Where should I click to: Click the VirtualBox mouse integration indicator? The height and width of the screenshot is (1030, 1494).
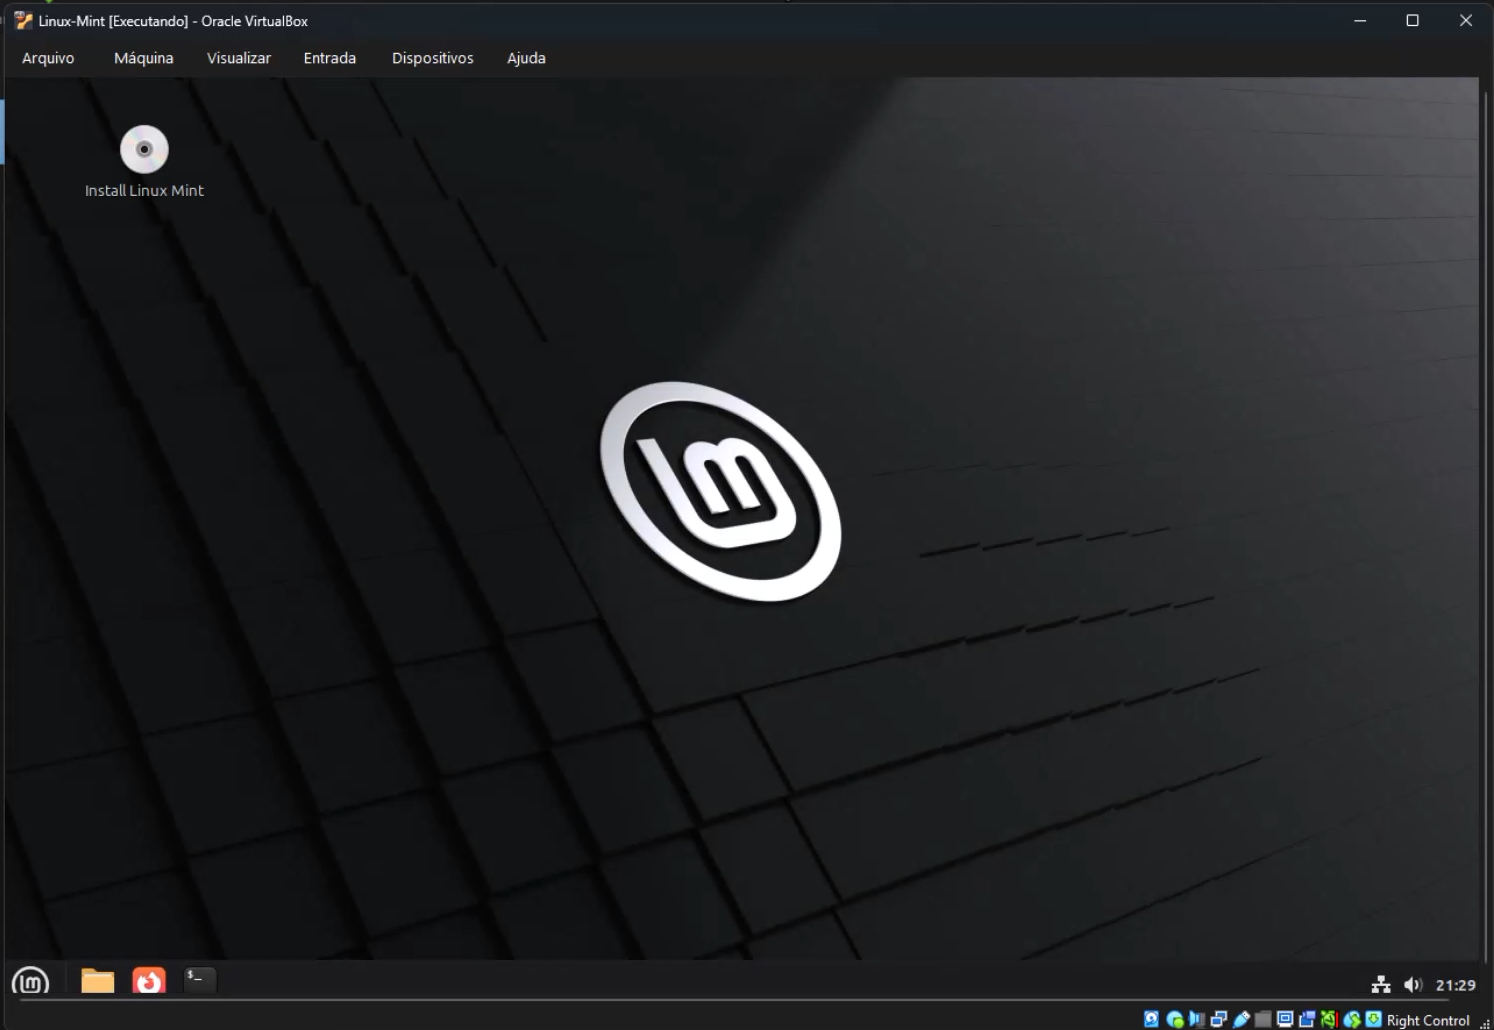point(1352,1020)
